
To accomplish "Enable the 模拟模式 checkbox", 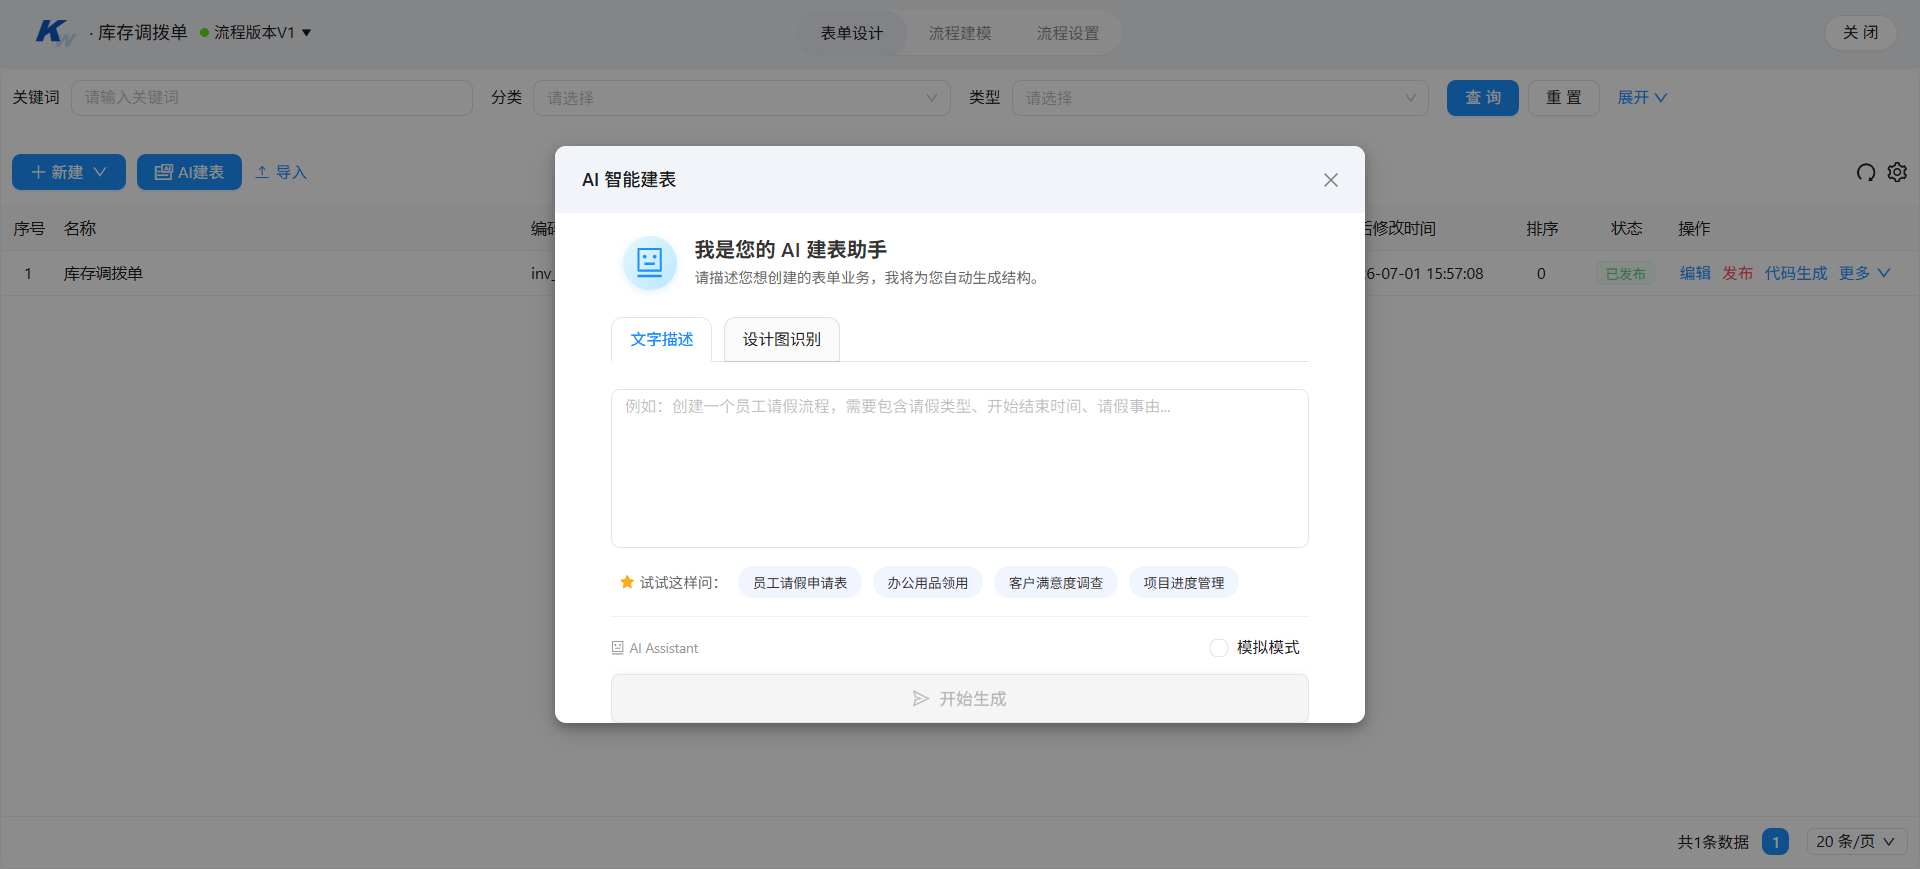I will [x=1218, y=648].
